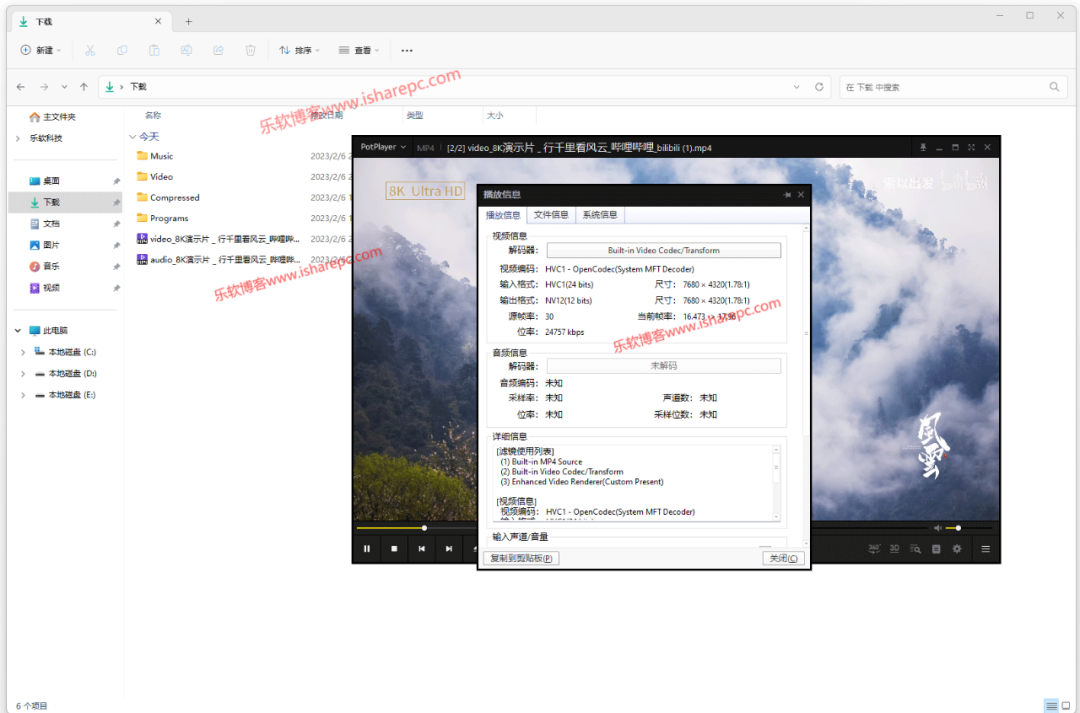
Task: Adjust the PotPlayer volume slider
Action: [969, 528]
